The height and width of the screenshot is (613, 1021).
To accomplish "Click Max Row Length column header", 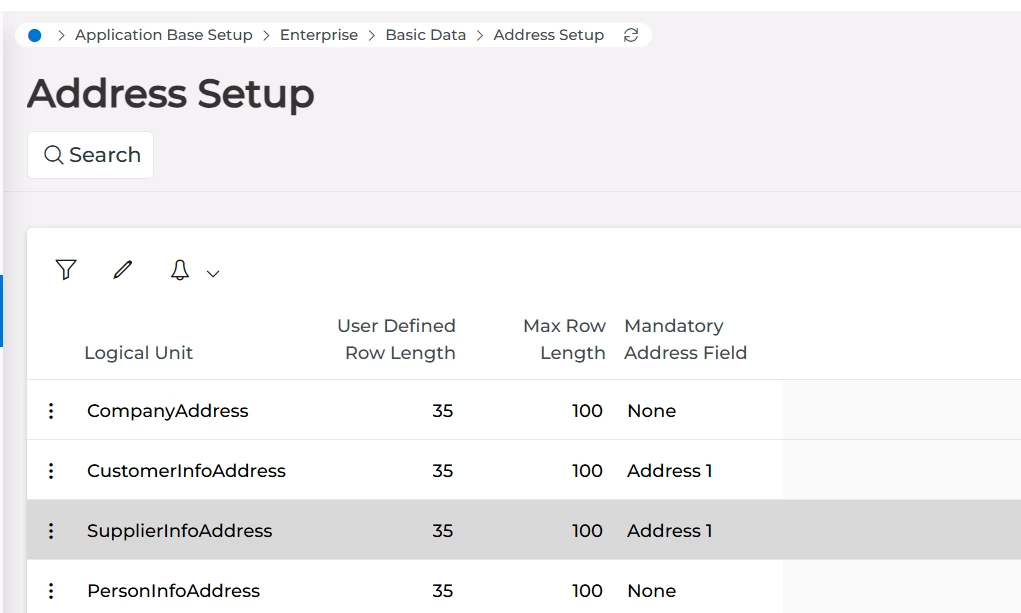I will pos(565,339).
